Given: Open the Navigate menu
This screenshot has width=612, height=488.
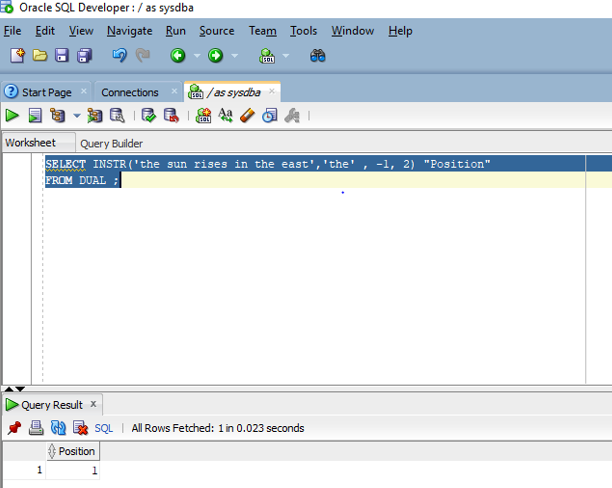Looking at the screenshot, I should tap(130, 31).
